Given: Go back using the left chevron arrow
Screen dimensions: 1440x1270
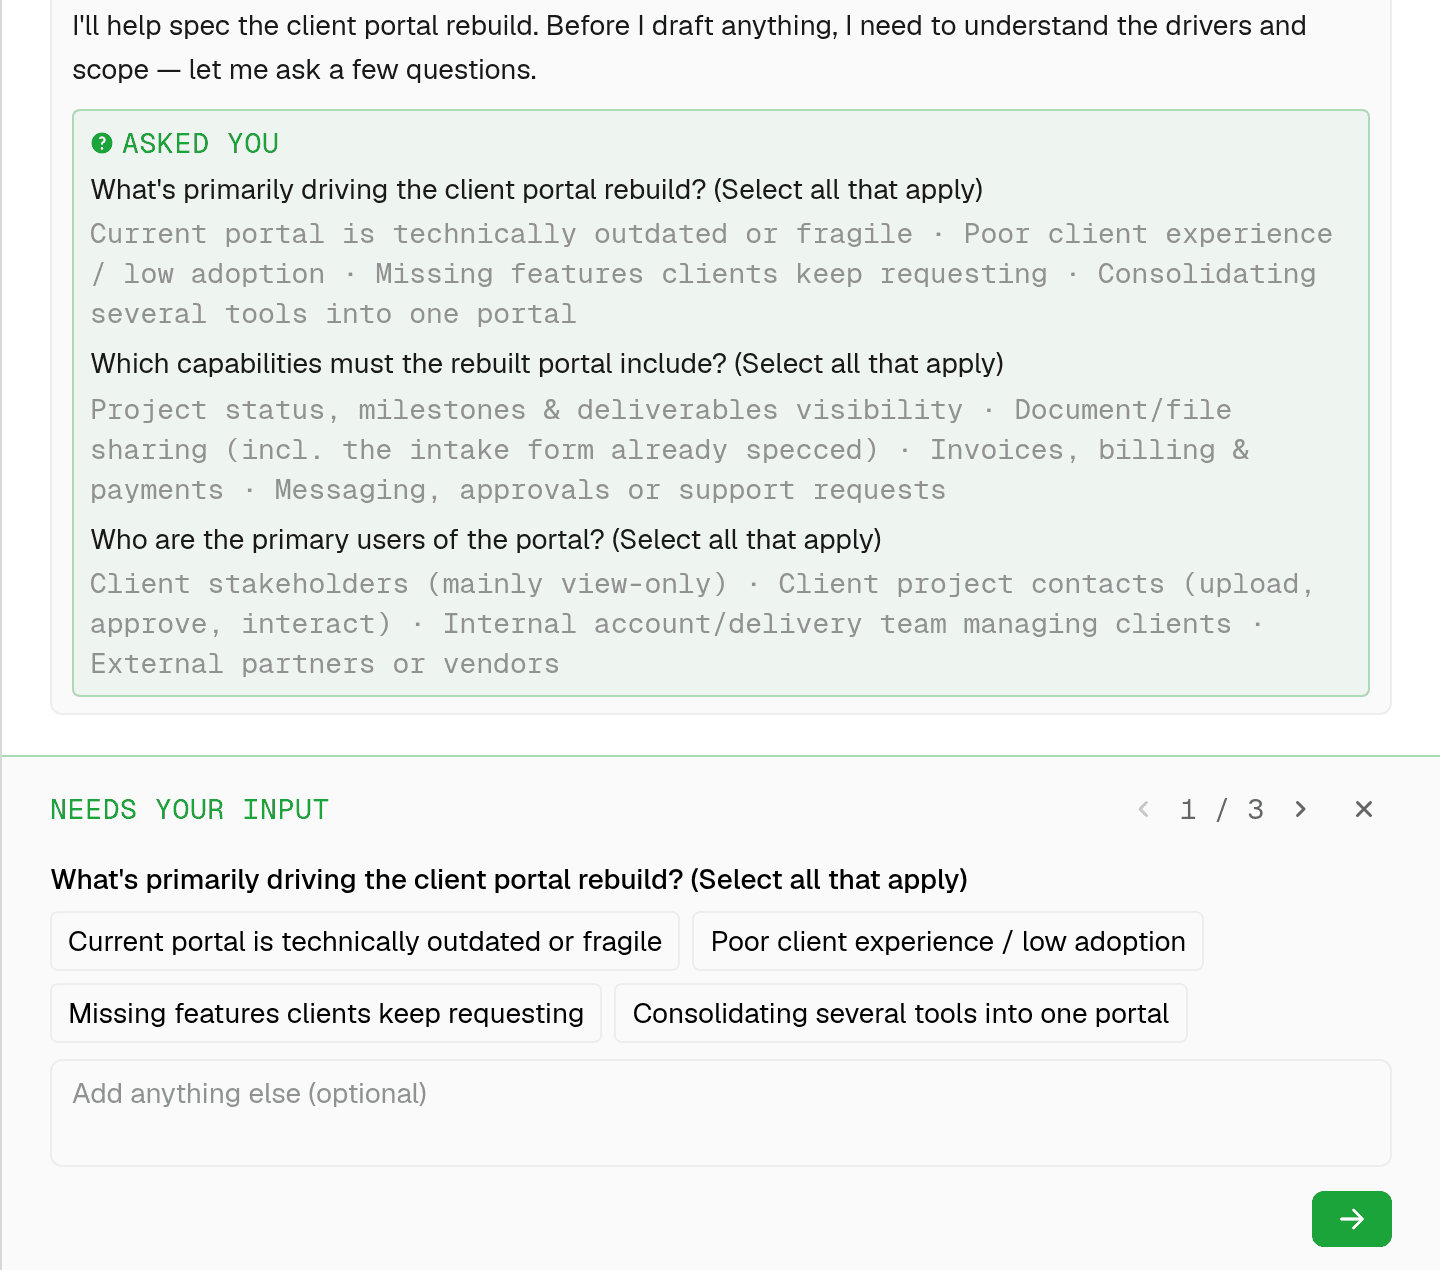Looking at the screenshot, I should pos(1144,809).
